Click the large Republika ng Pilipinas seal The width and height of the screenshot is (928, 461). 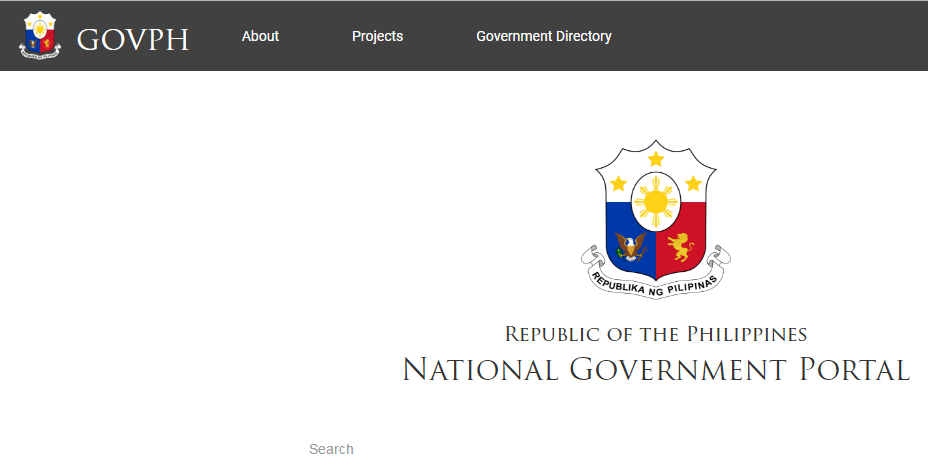656,220
